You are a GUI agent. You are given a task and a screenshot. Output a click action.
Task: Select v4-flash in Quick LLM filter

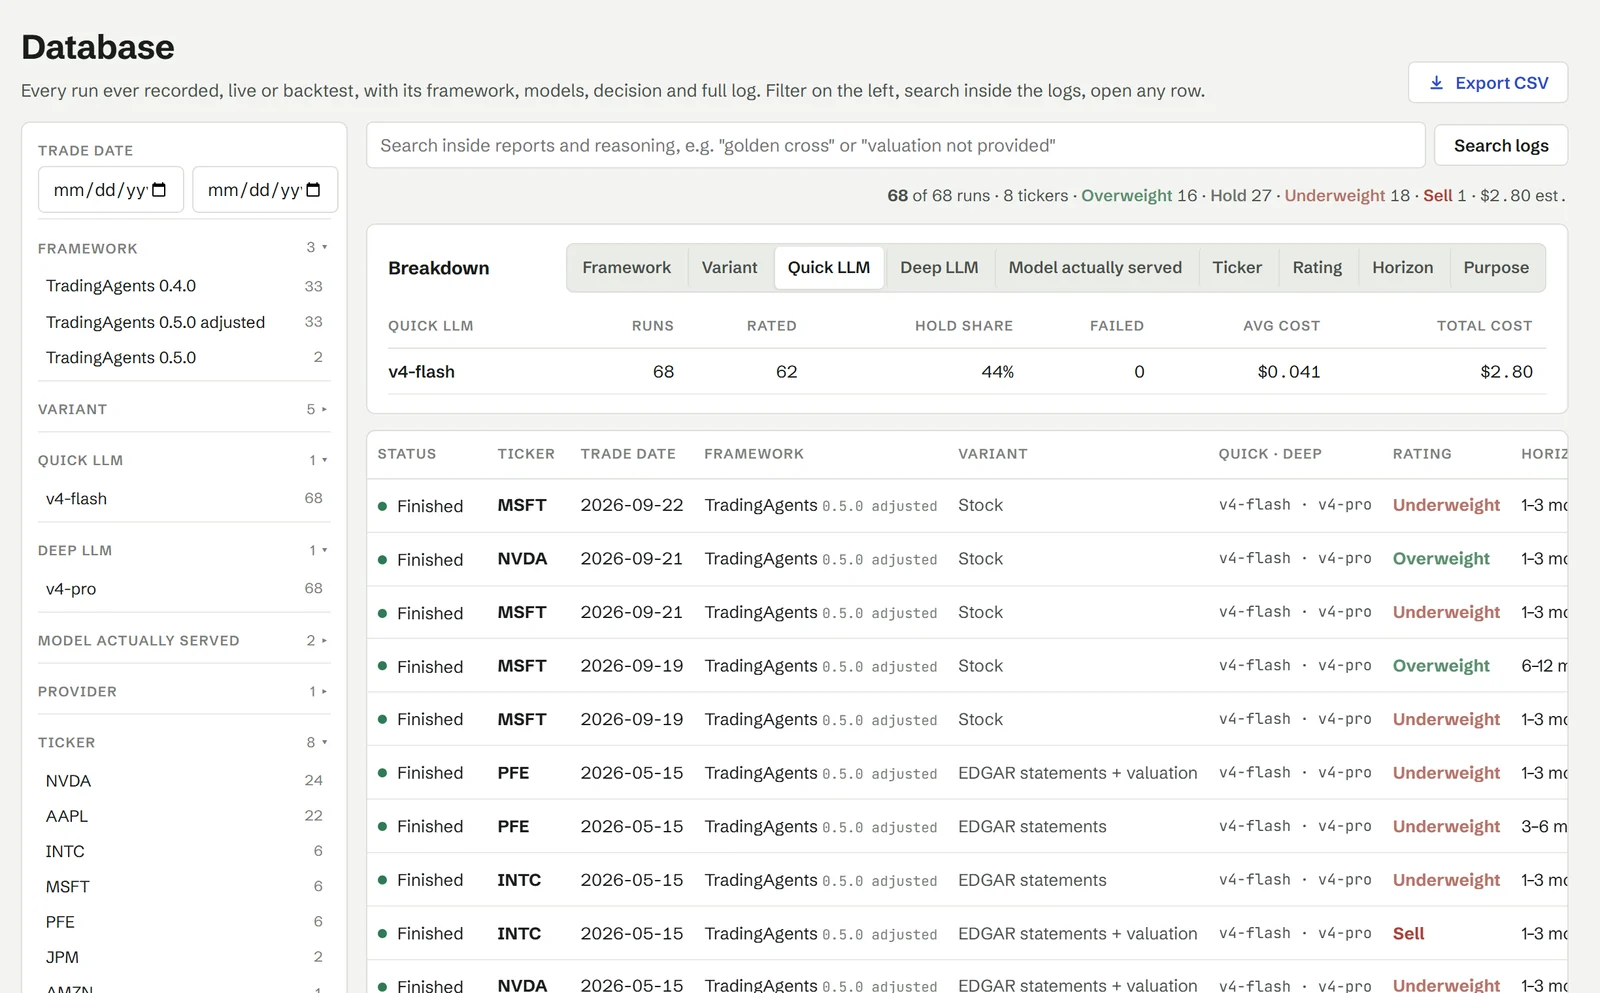click(x=184, y=498)
